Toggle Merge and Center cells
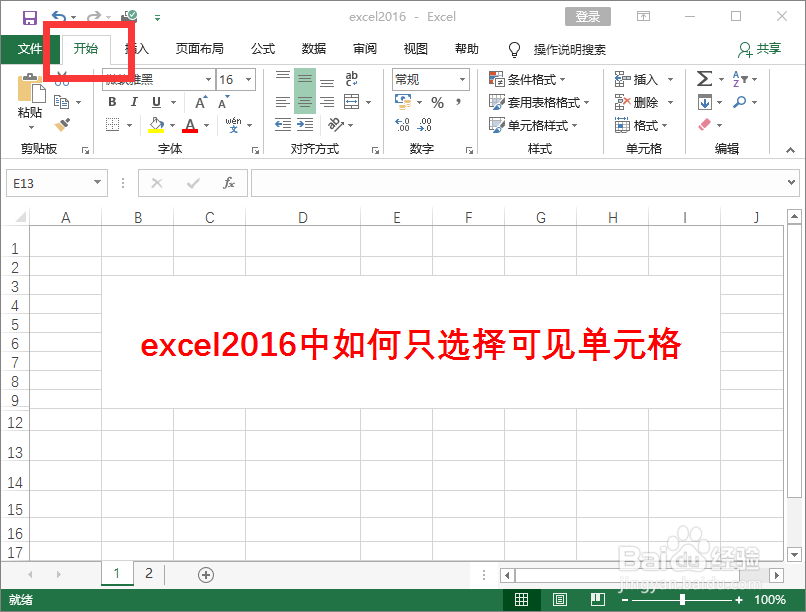Screen dimensions: 806x612 [x=352, y=102]
